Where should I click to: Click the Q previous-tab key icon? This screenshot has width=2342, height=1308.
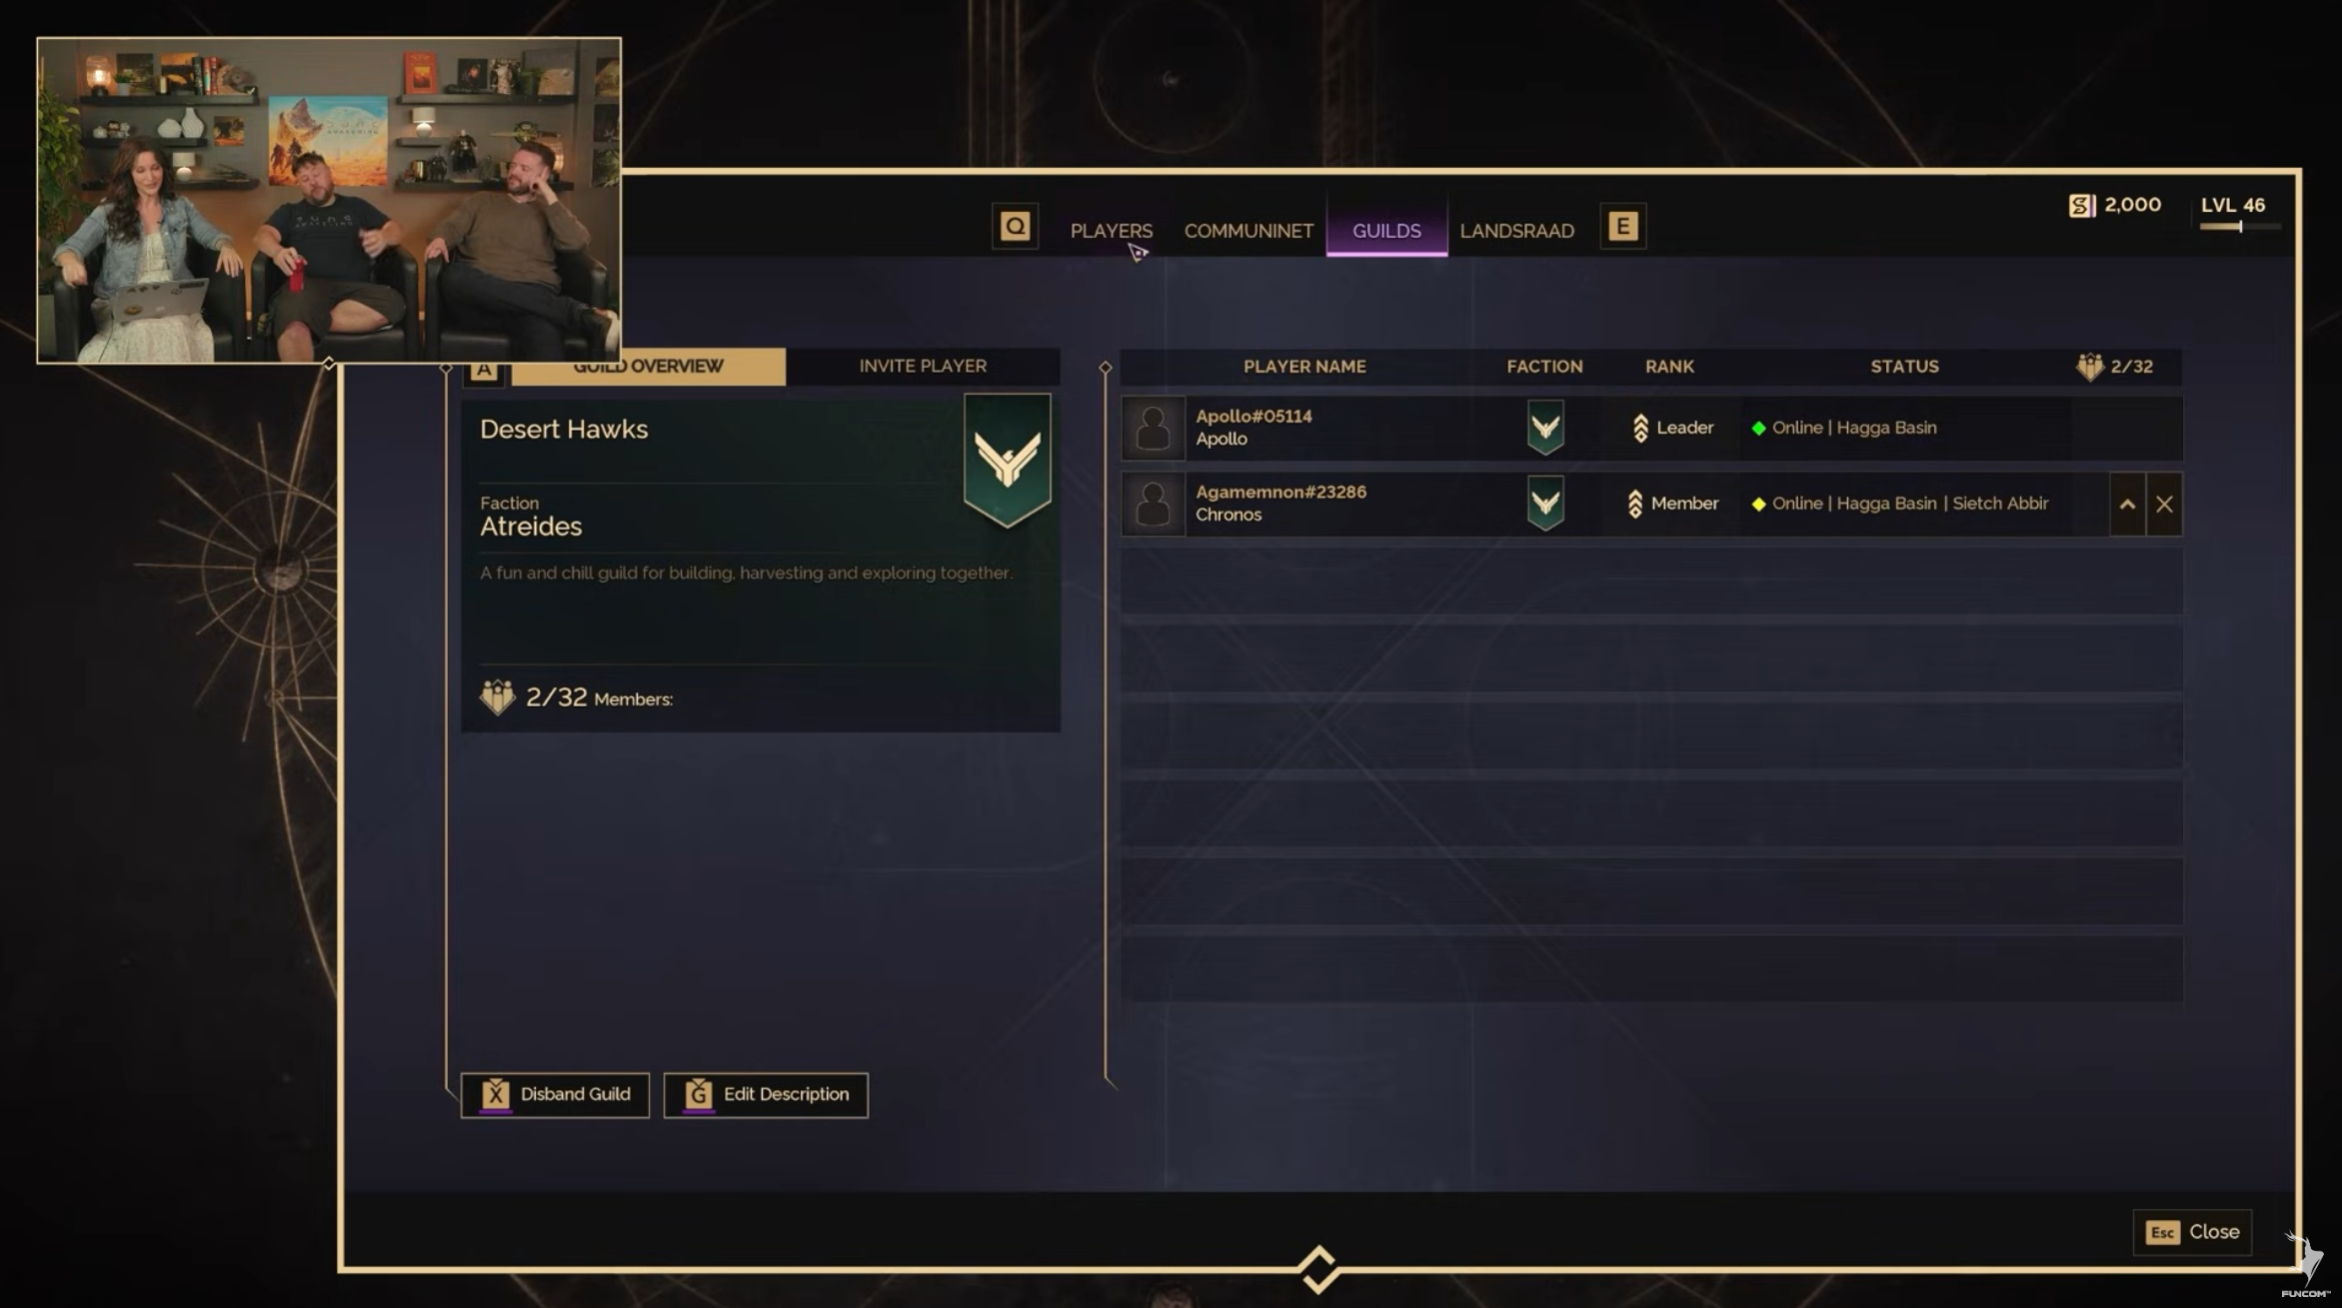pyautogui.click(x=1014, y=227)
